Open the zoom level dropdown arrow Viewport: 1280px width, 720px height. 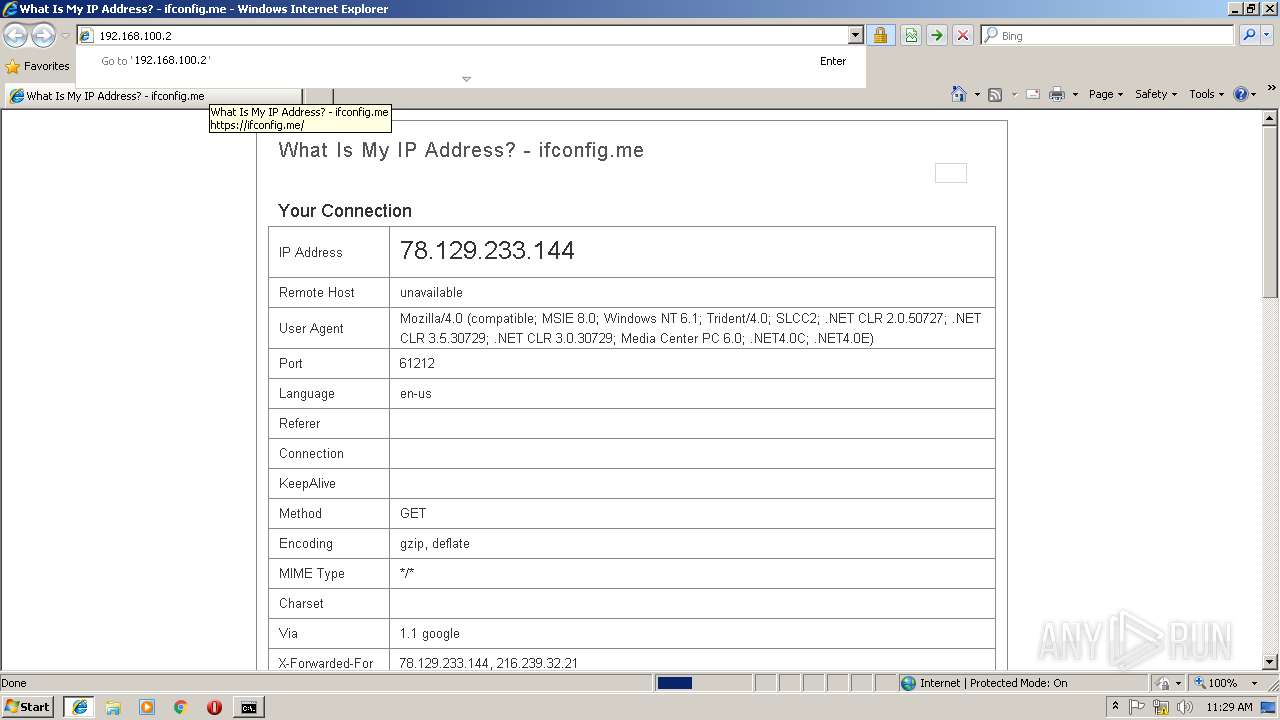(x=1254, y=683)
